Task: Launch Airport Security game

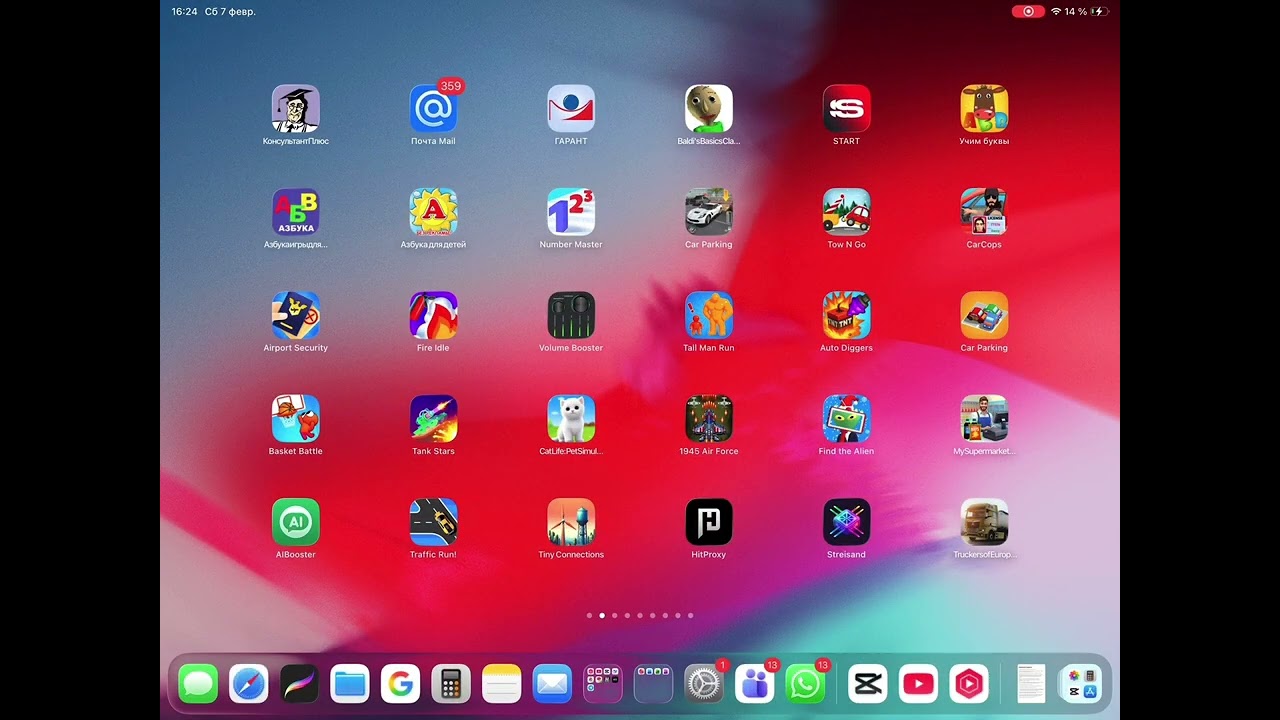Action: 296,315
